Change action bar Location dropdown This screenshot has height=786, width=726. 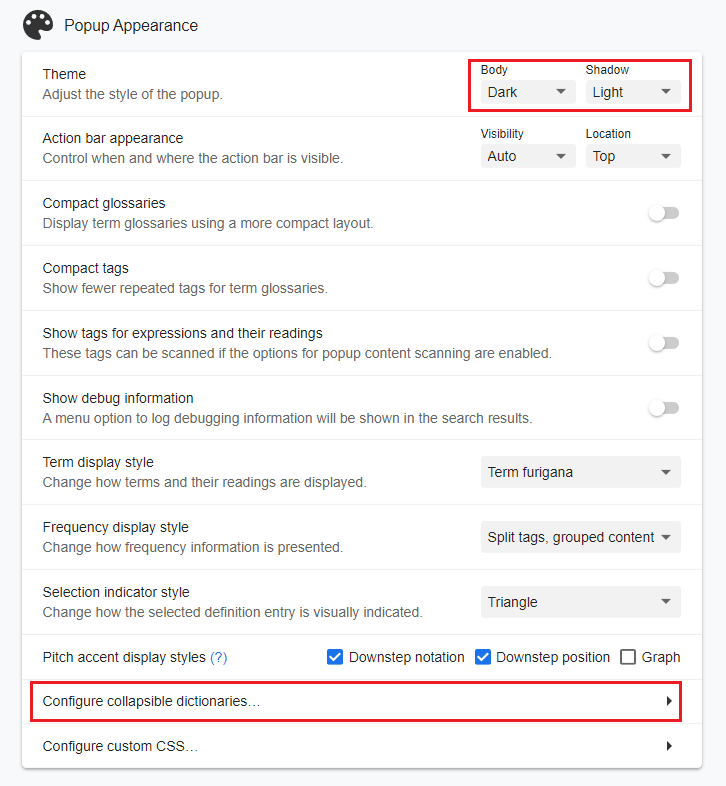[632, 156]
